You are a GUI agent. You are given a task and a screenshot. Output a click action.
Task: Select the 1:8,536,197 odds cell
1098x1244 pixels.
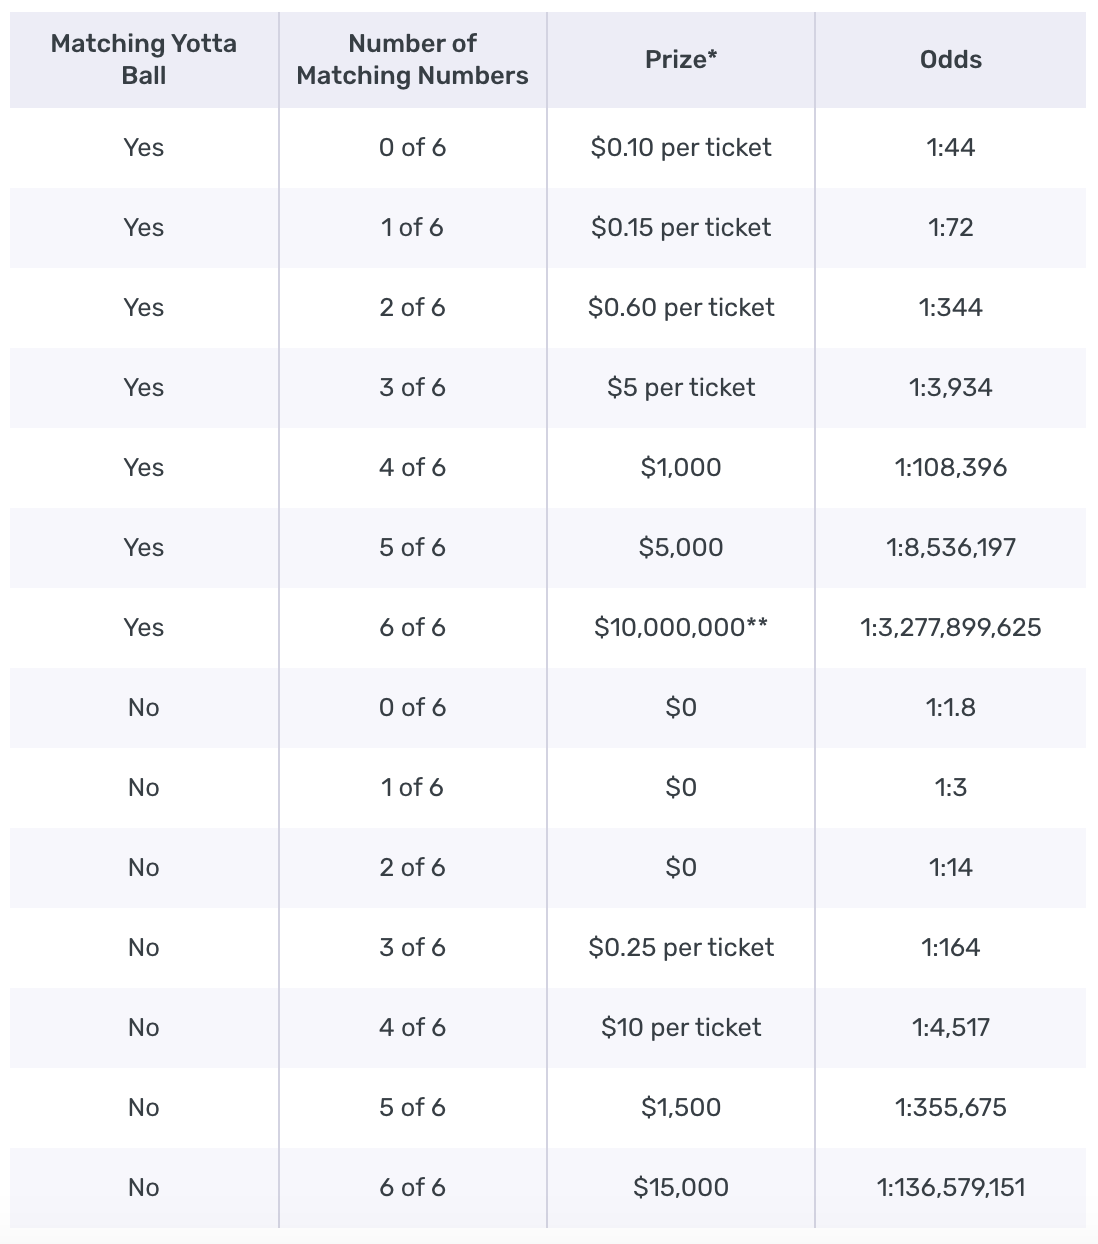(951, 547)
